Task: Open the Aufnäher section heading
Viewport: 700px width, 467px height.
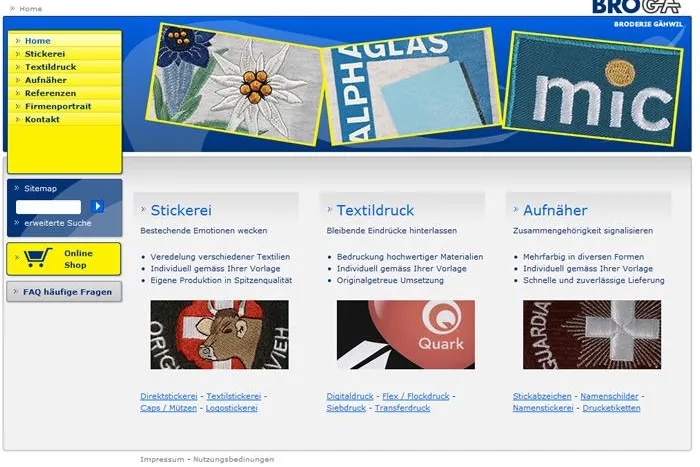Action: click(x=555, y=210)
